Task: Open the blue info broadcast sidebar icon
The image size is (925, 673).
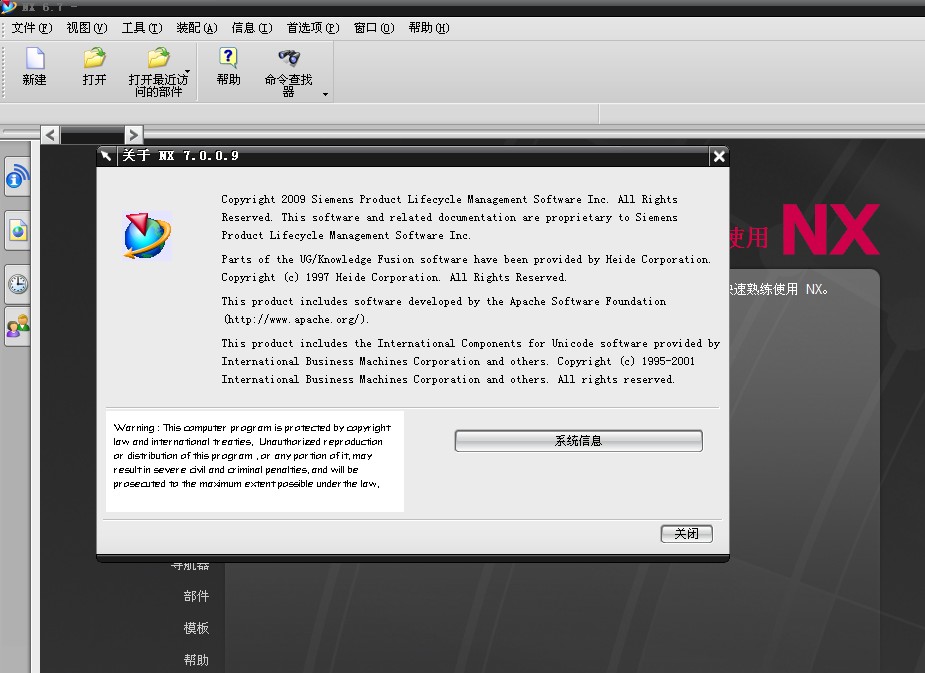Action: (18, 176)
